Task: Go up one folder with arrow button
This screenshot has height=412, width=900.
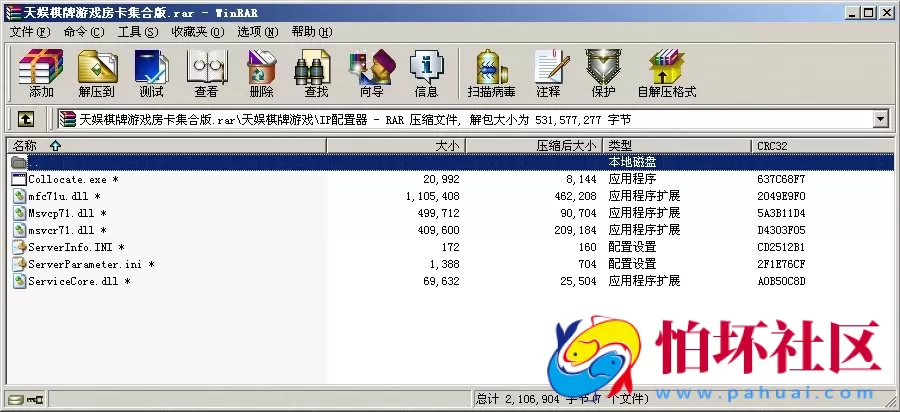Action: [x=25, y=119]
